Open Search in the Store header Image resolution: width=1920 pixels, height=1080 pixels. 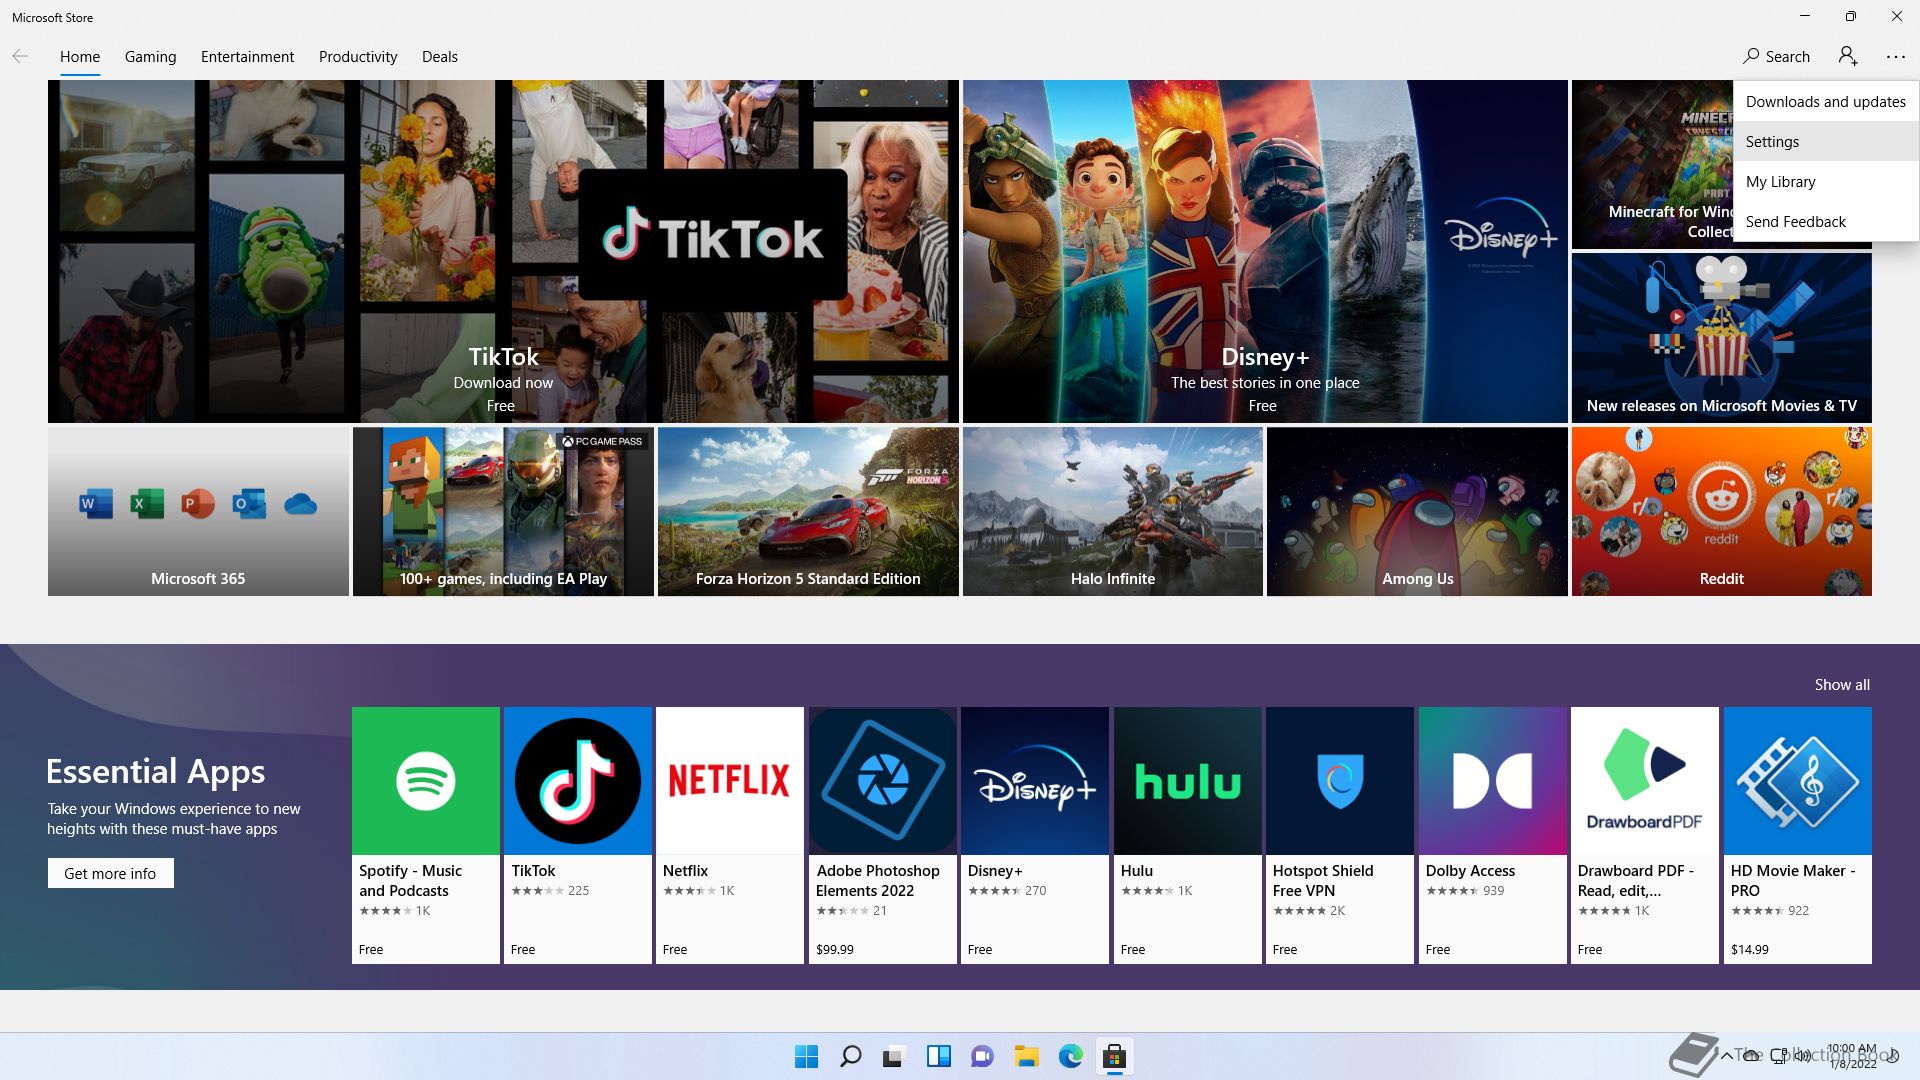(x=1776, y=56)
